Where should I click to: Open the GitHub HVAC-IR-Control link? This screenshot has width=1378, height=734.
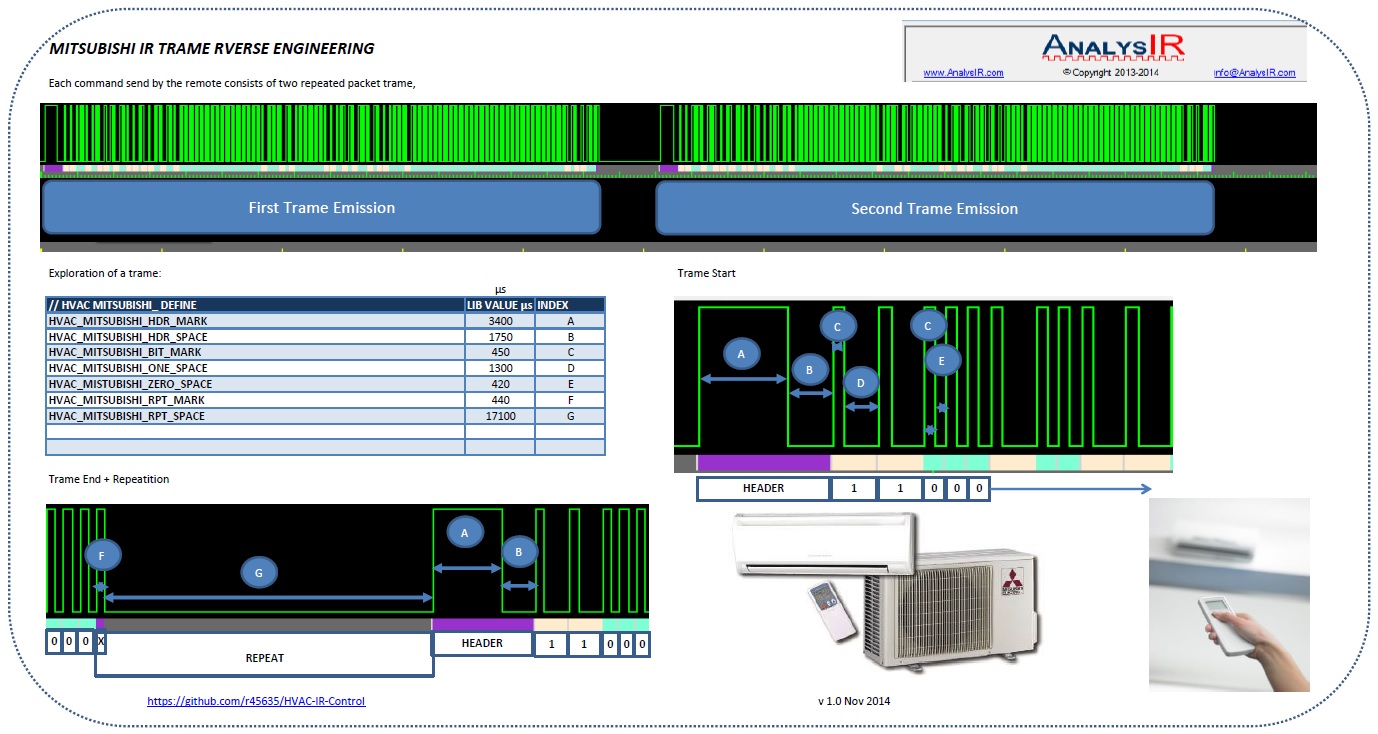click(x=256, y=701)
